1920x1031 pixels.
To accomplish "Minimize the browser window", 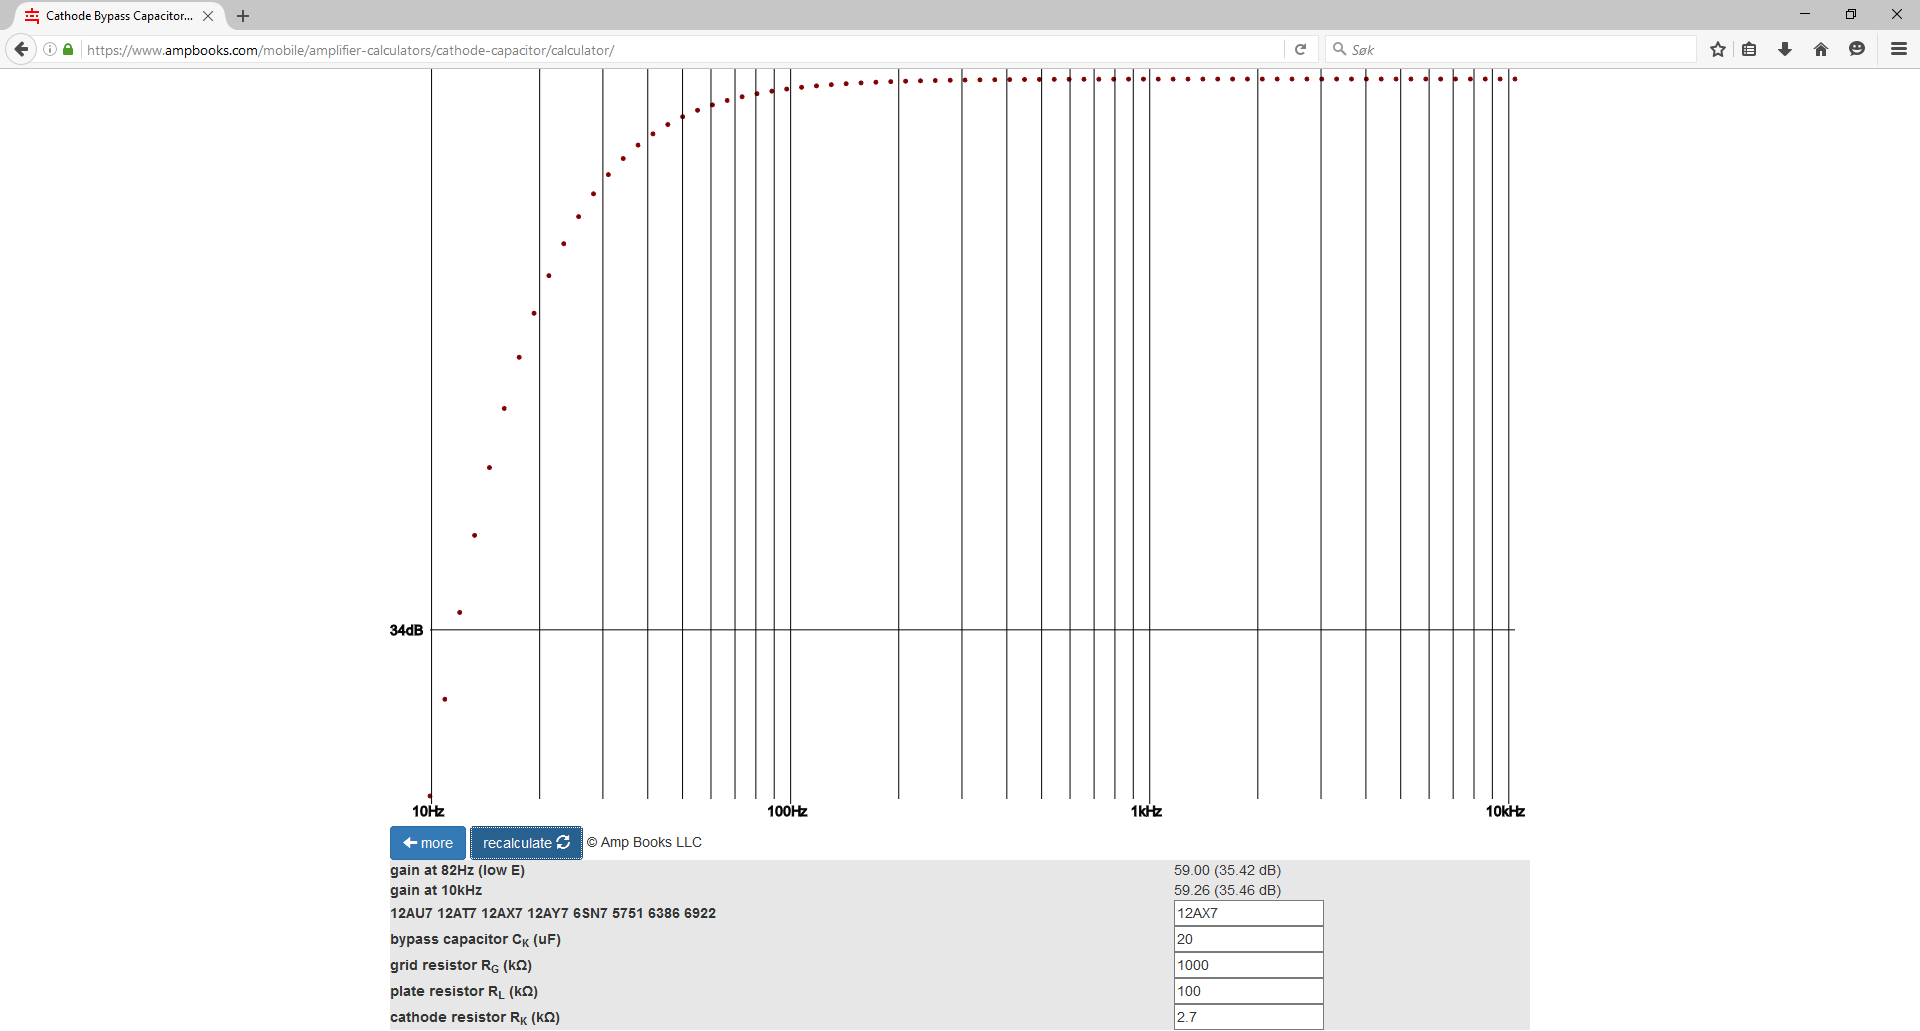I will [1805, 14].
